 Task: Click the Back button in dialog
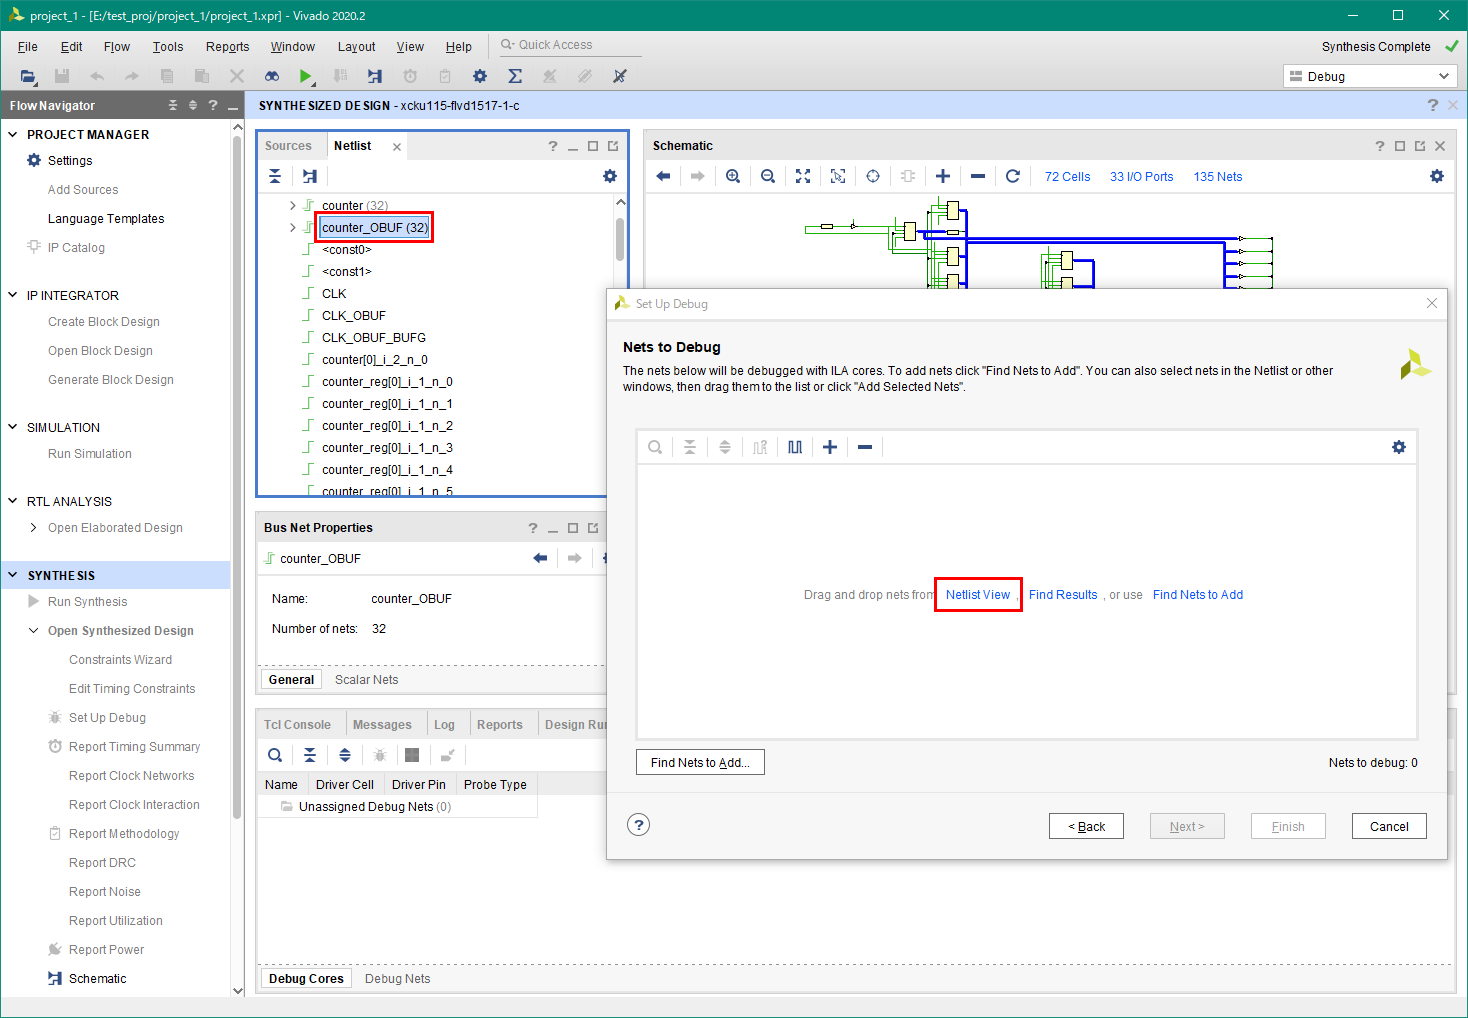click(x=1086, y=826)
